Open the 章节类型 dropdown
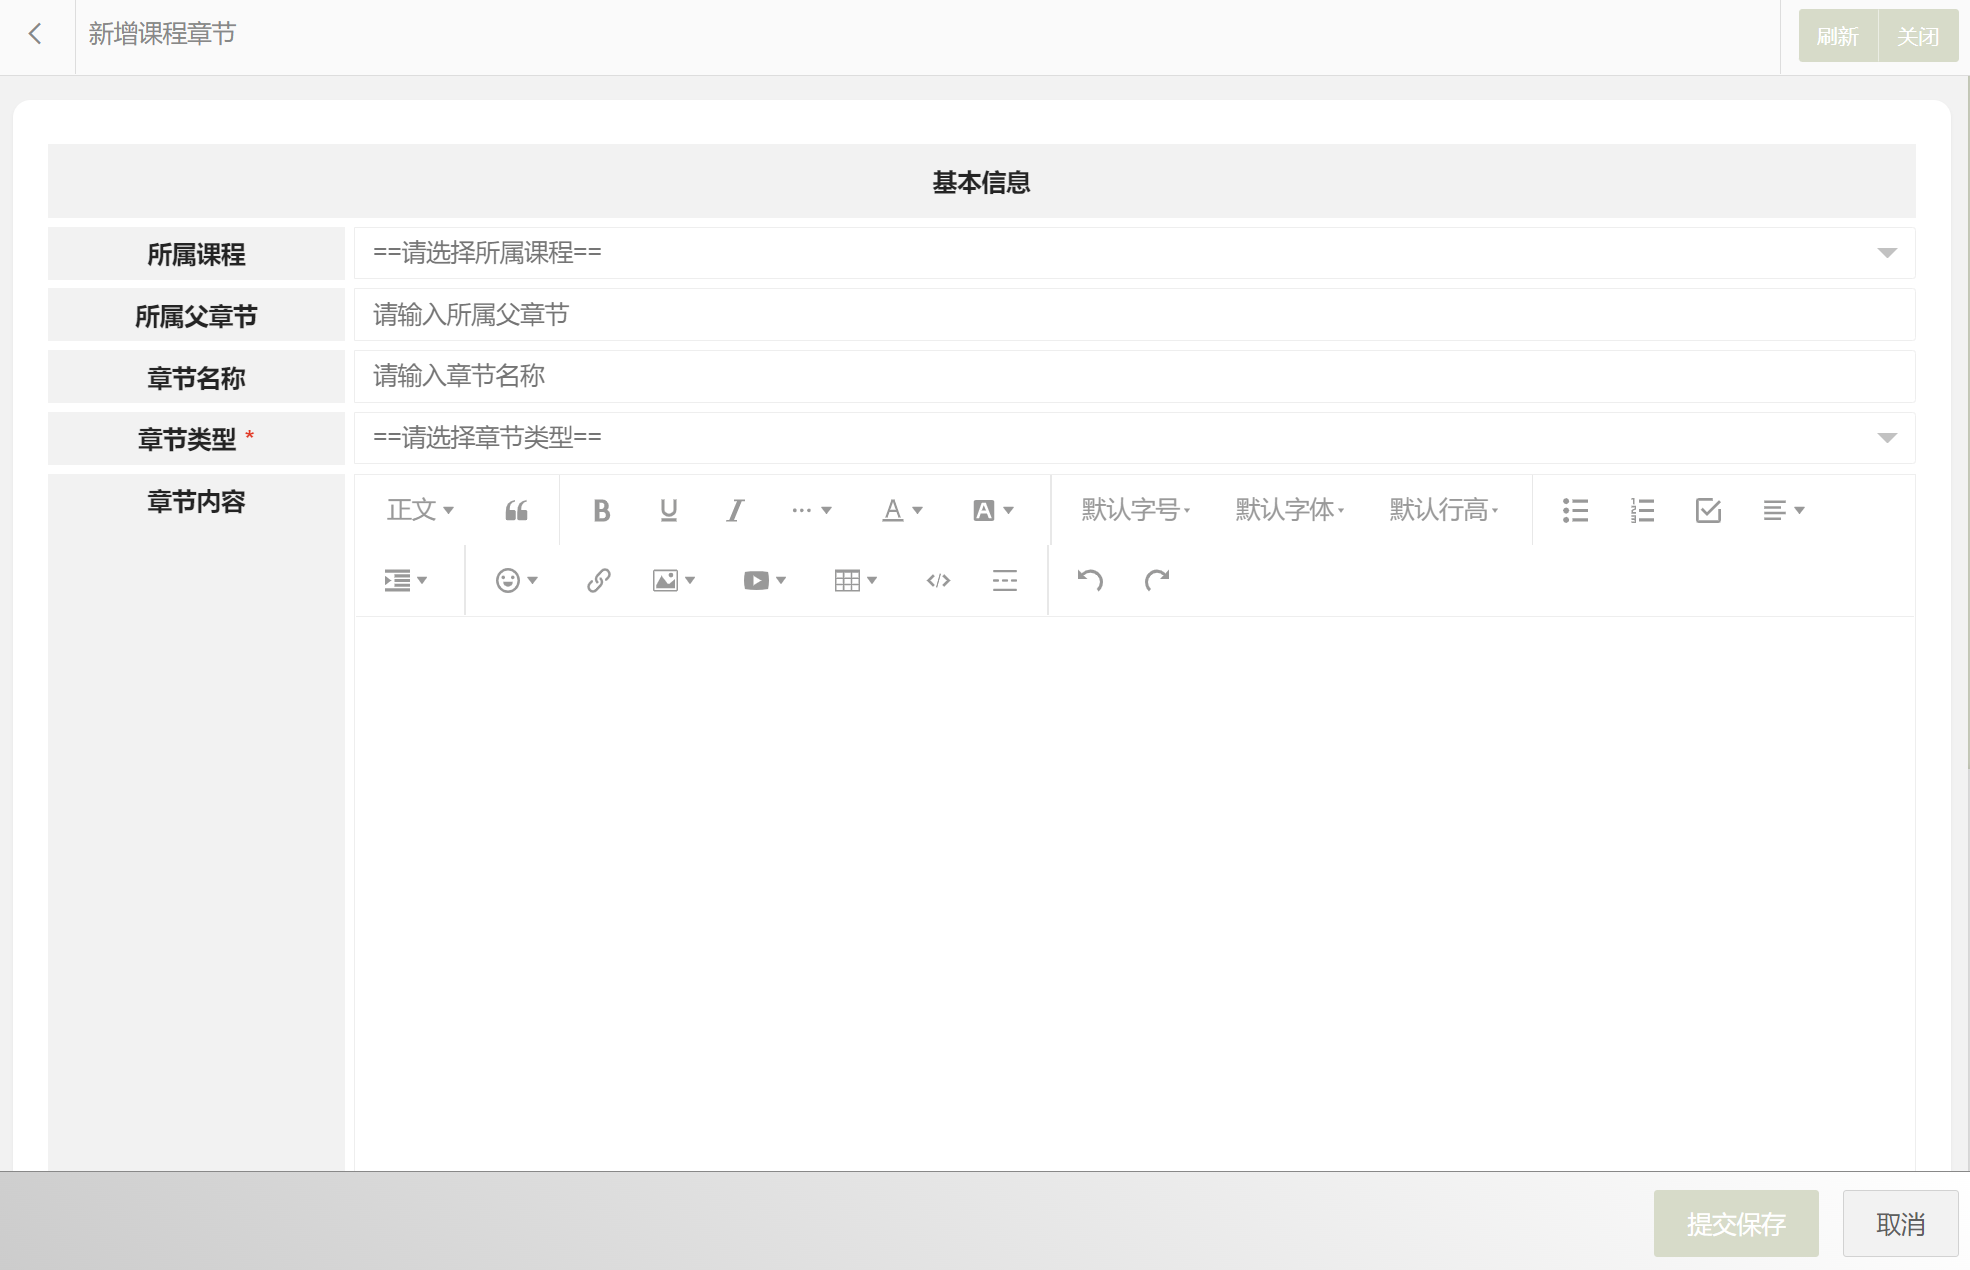The height and width of the screenshot is (1270, 1970). point(1134,438)
